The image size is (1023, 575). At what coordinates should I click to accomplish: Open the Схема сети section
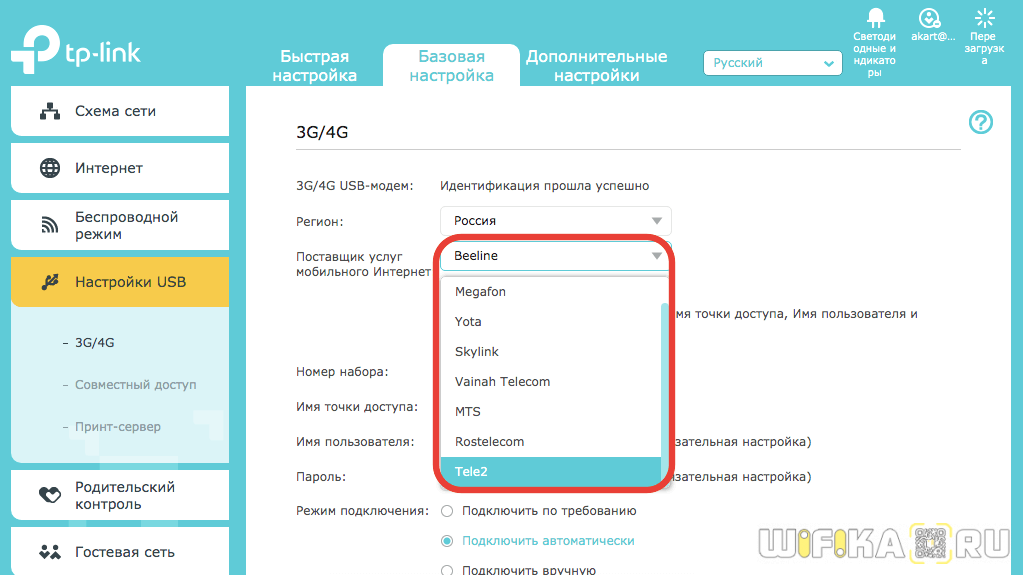click(120, 111)
